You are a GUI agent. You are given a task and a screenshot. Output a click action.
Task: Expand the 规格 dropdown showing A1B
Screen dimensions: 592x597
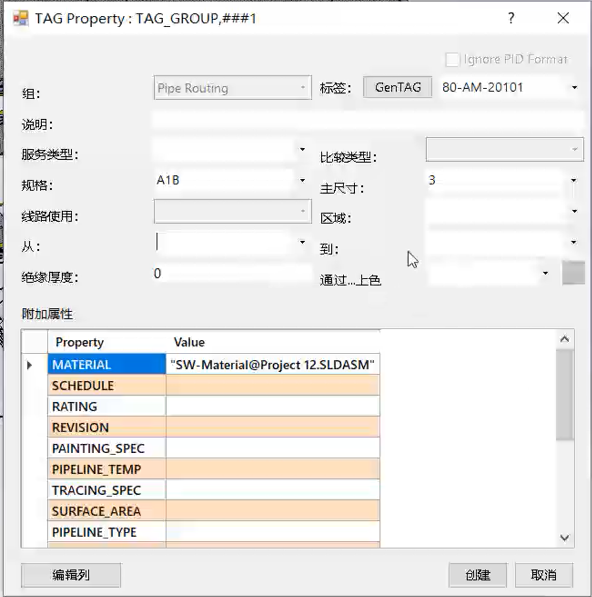302,180
